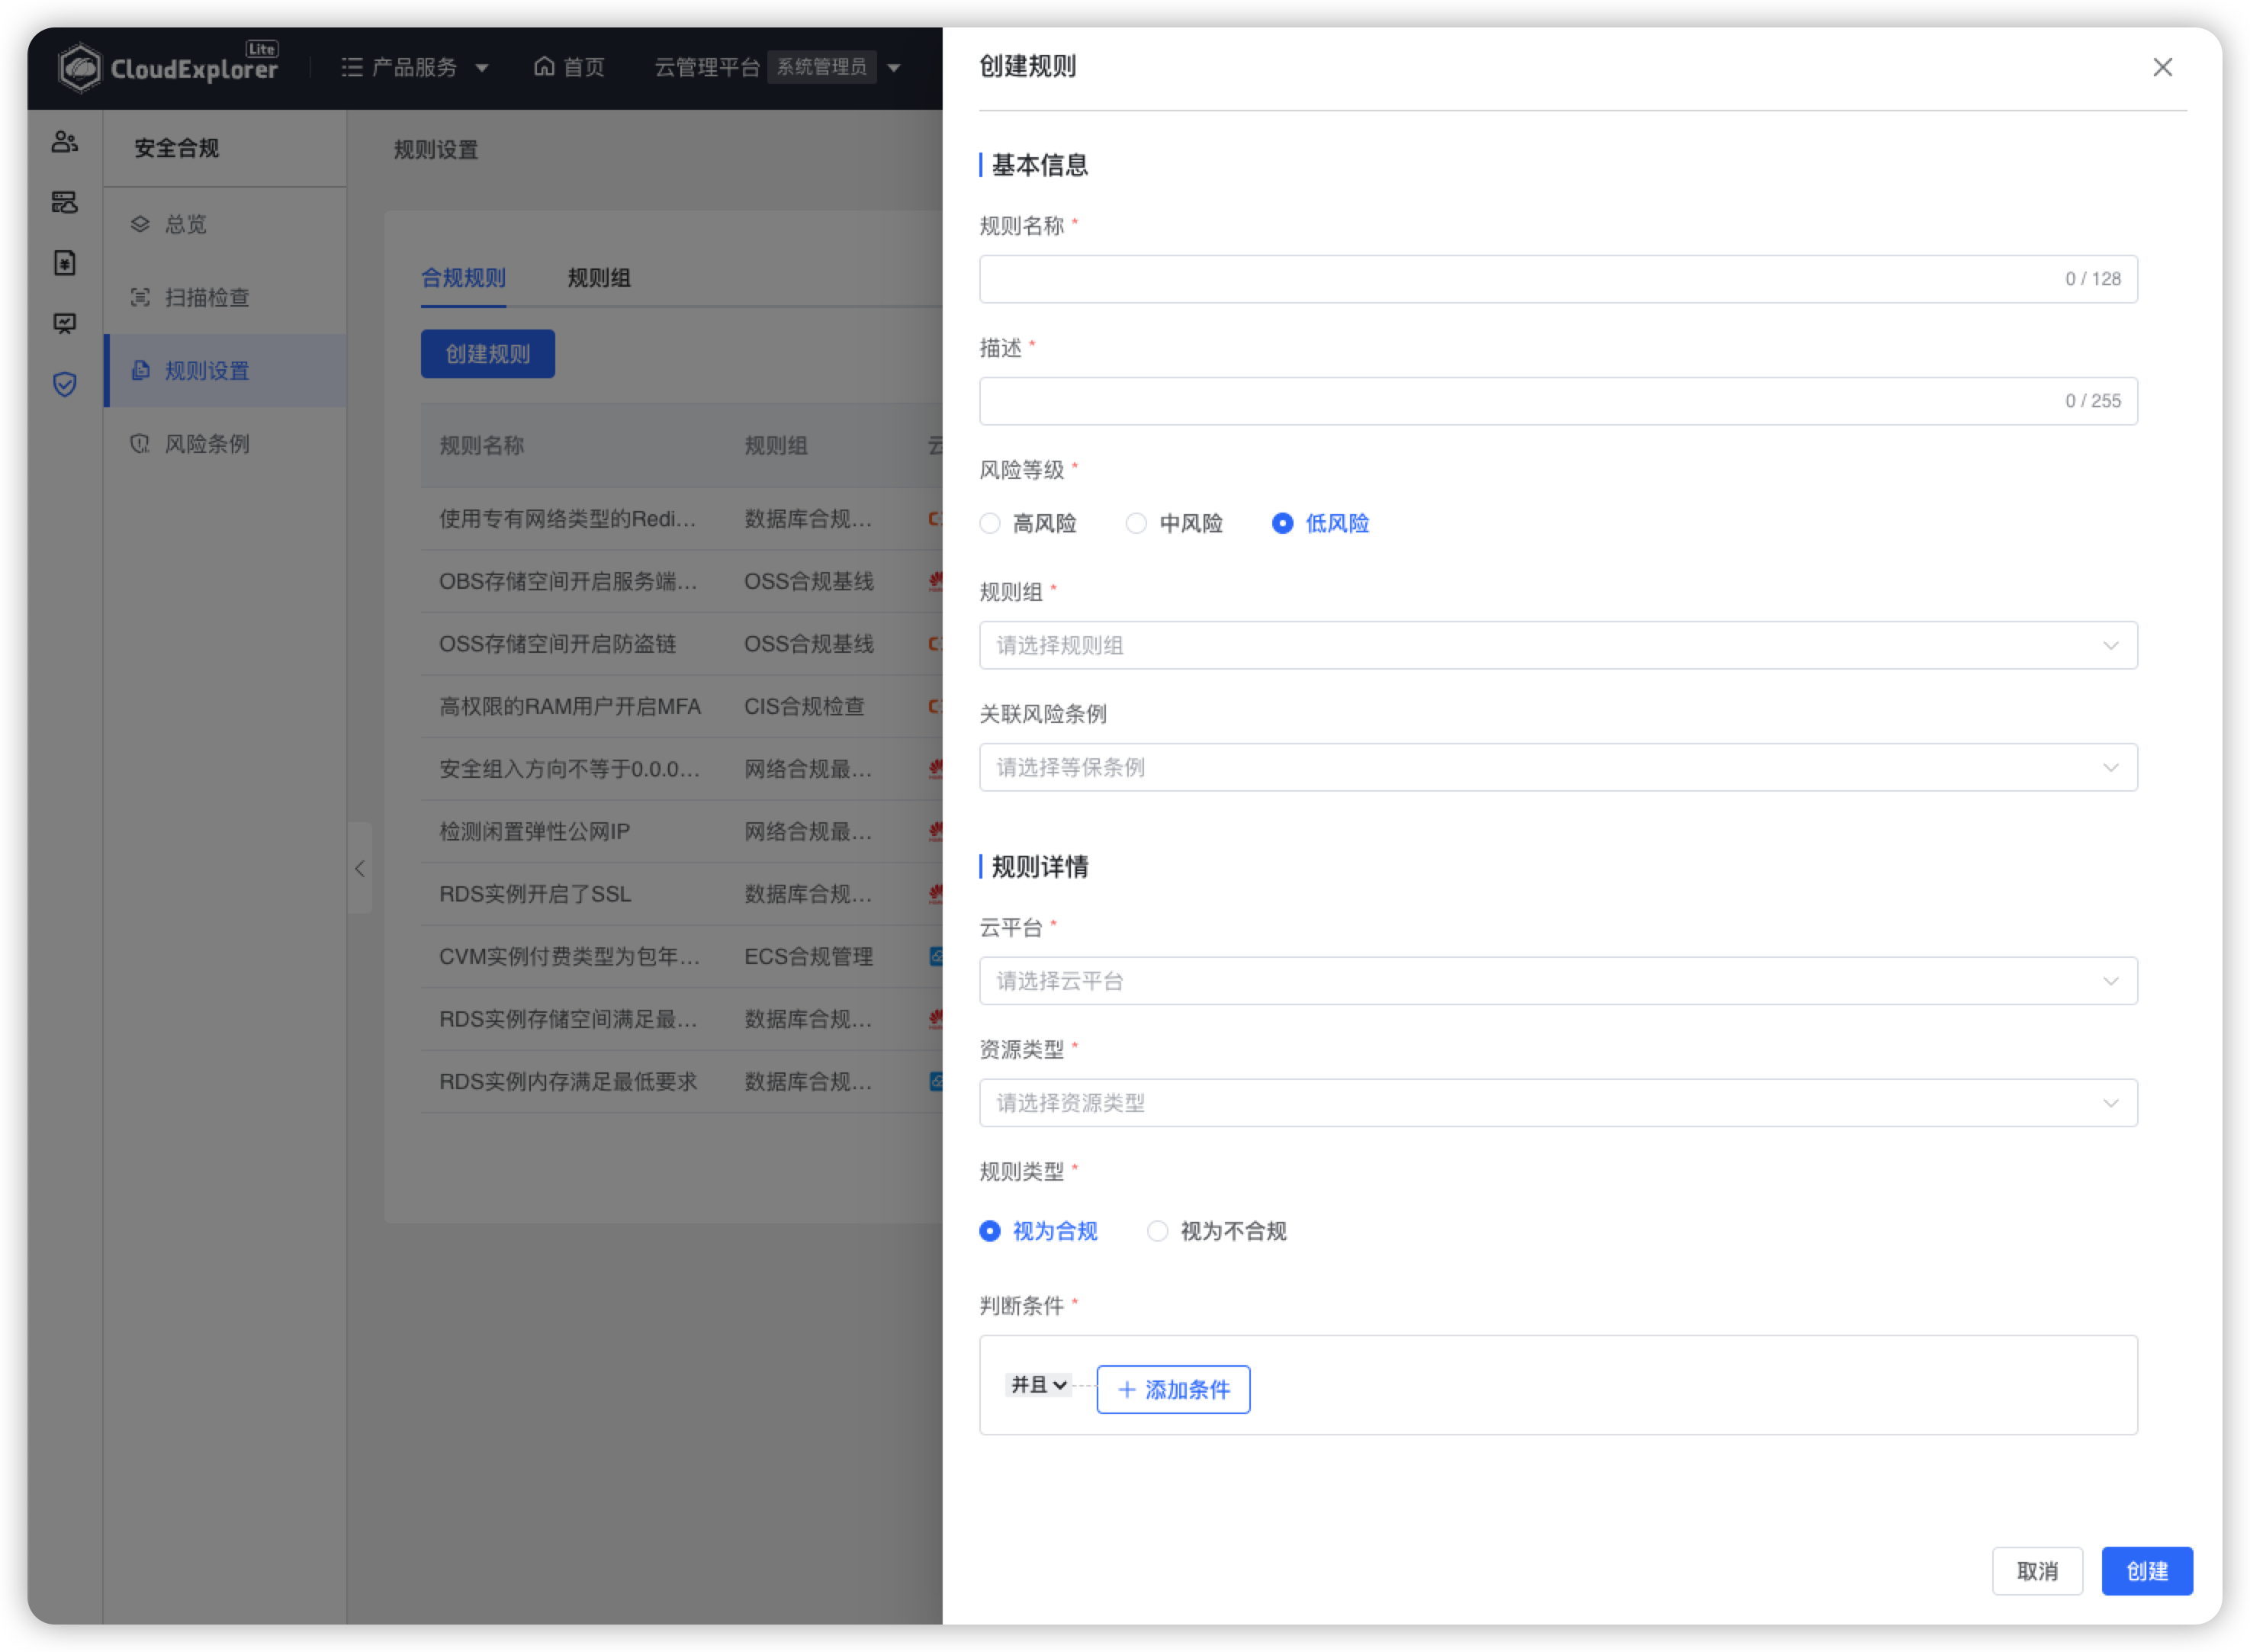Open the monitoring screen sidebar icon
2250x1652 pixels.
(65, 323)
